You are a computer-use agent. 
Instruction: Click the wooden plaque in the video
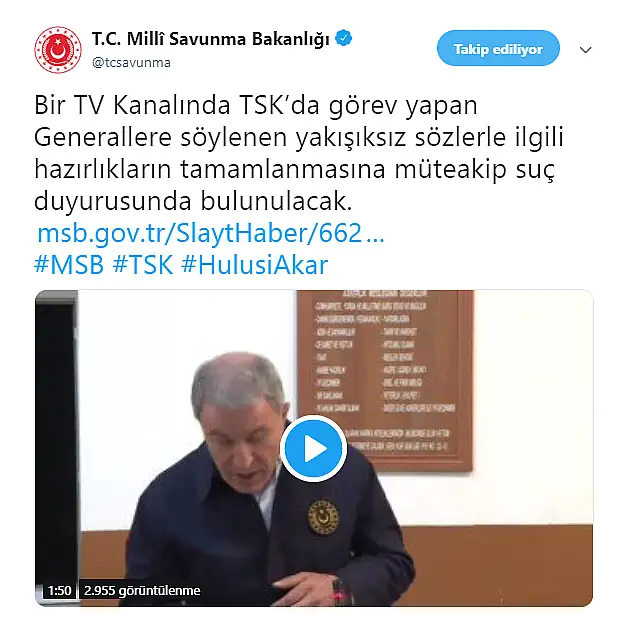click(x=385, y=379)
